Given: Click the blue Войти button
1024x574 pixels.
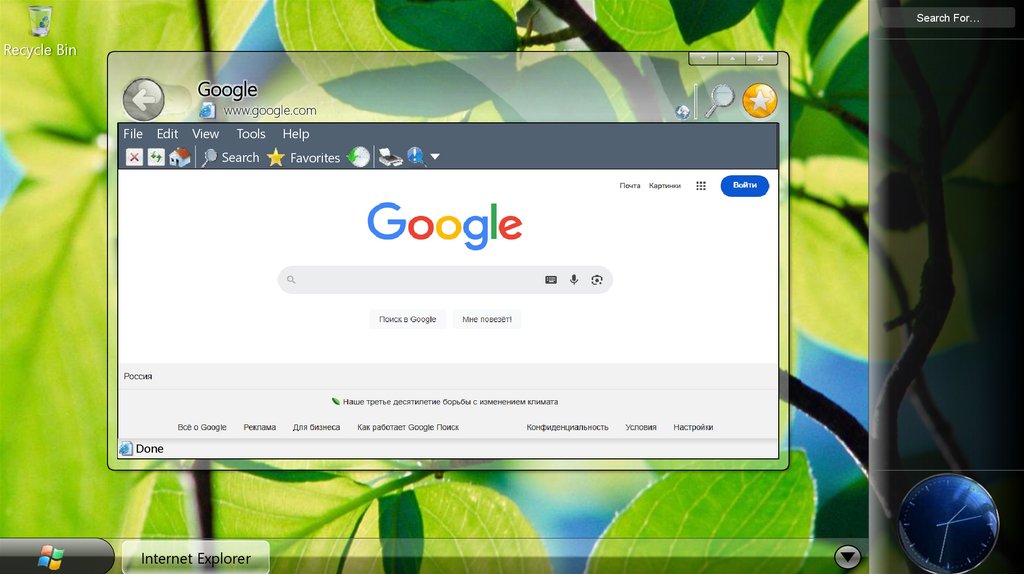Looking at the screenshot, I should point(744,185).
